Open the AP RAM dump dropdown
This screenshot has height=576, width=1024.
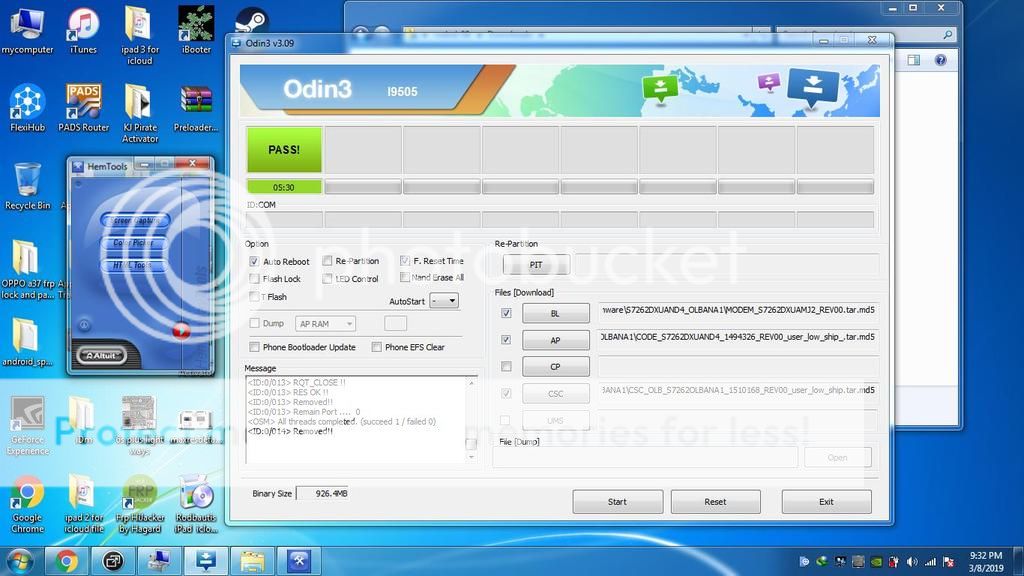325,324
